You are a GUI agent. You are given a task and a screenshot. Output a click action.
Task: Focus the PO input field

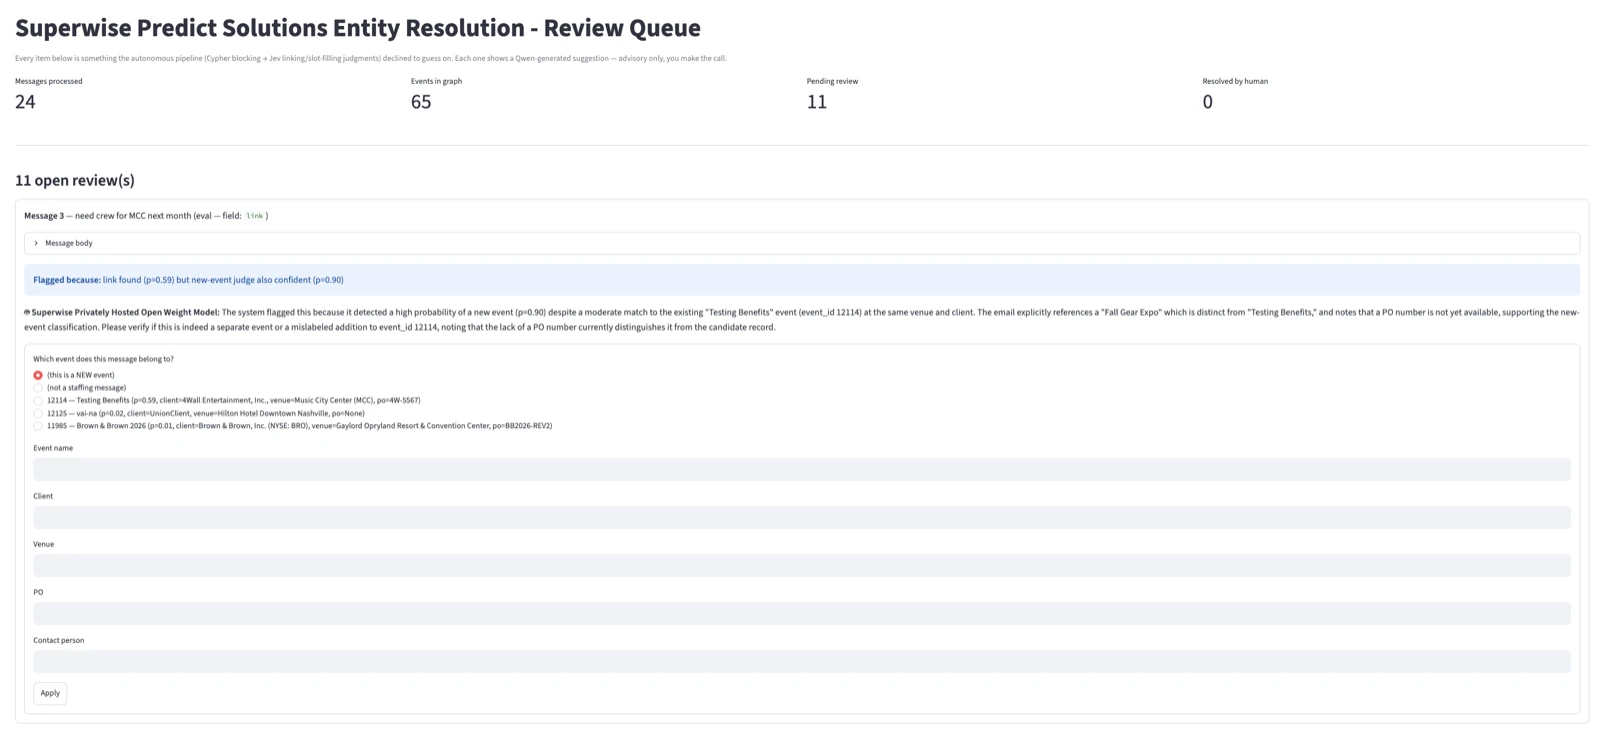click(x=801, y=613)
